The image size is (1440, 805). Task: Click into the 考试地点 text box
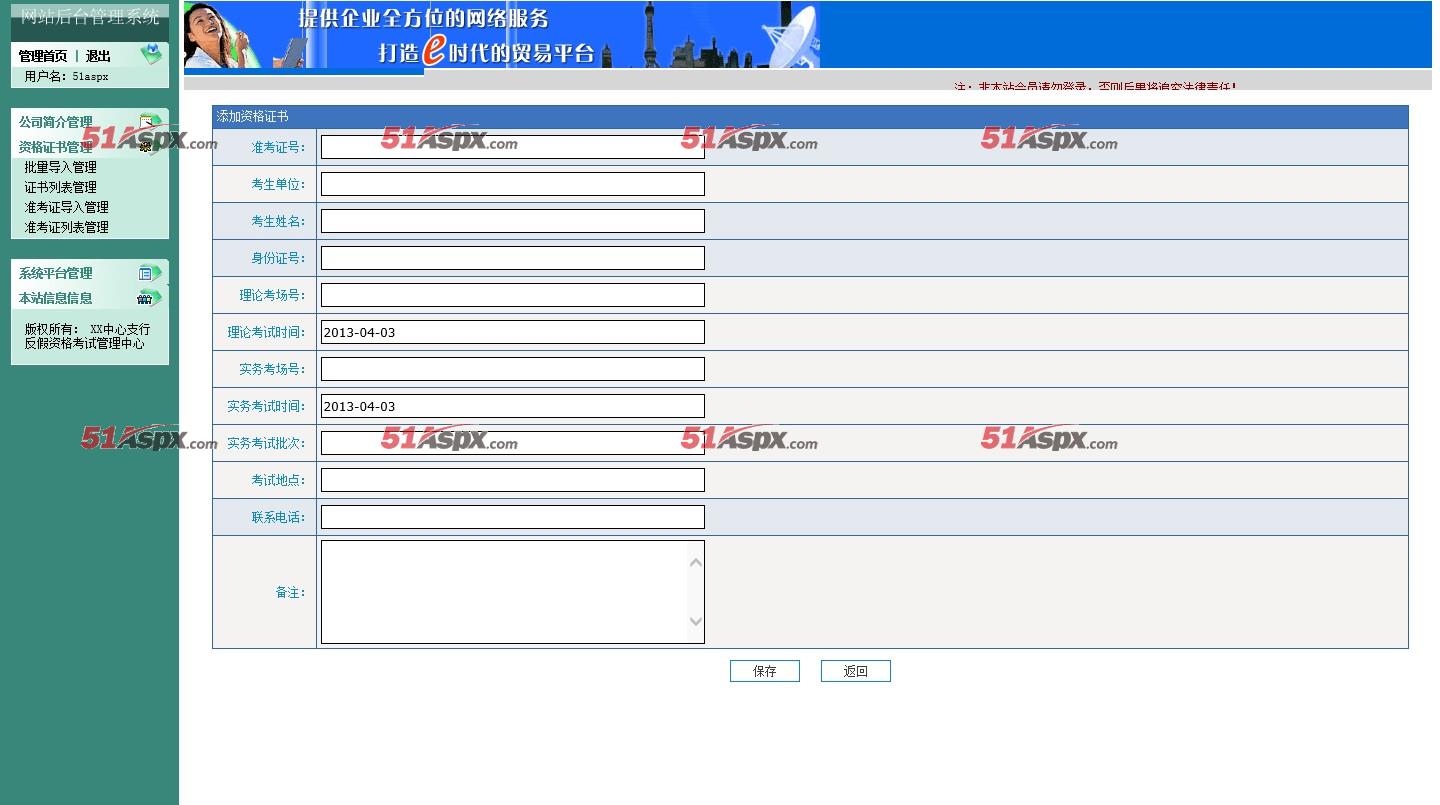point(512,480)
